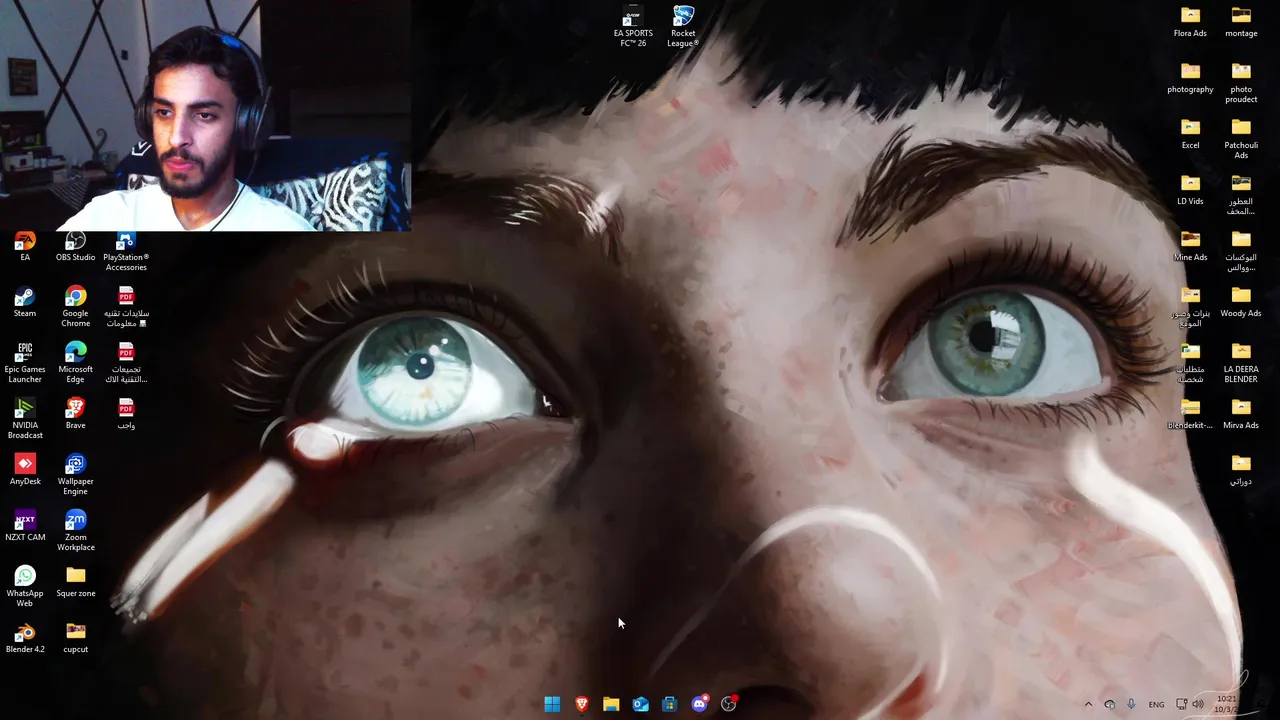1280x720 pixels.
Task: Open Microsoft Store from taskbar
Action: click(669, 704)
